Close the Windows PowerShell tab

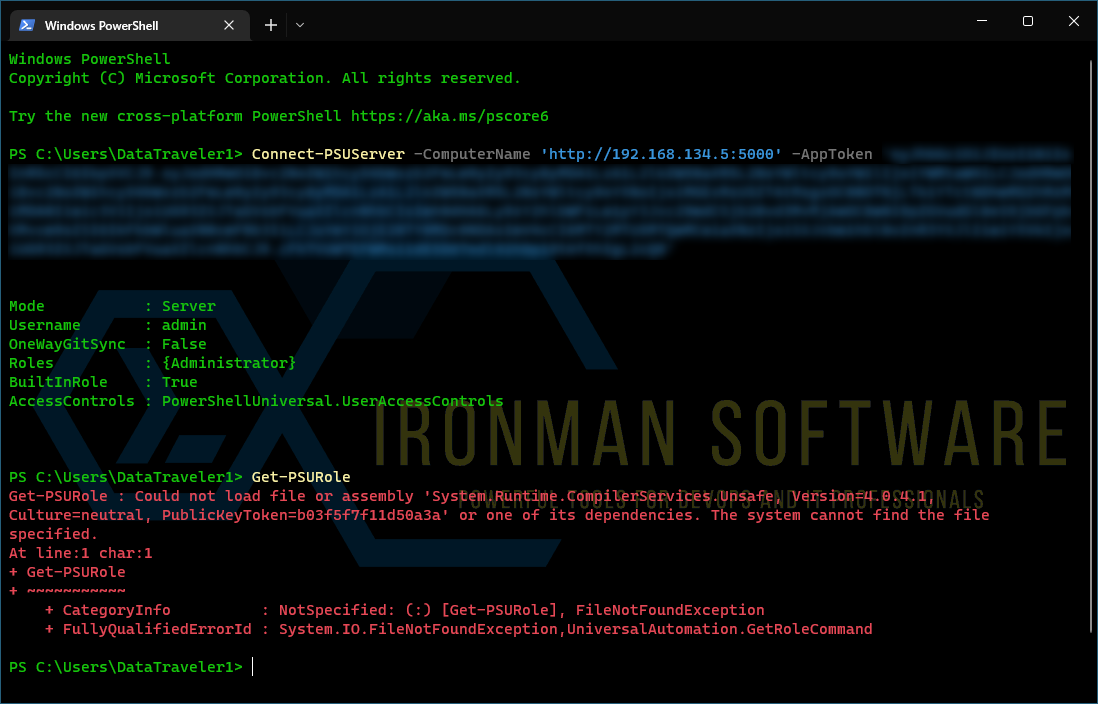pos(229,25)
